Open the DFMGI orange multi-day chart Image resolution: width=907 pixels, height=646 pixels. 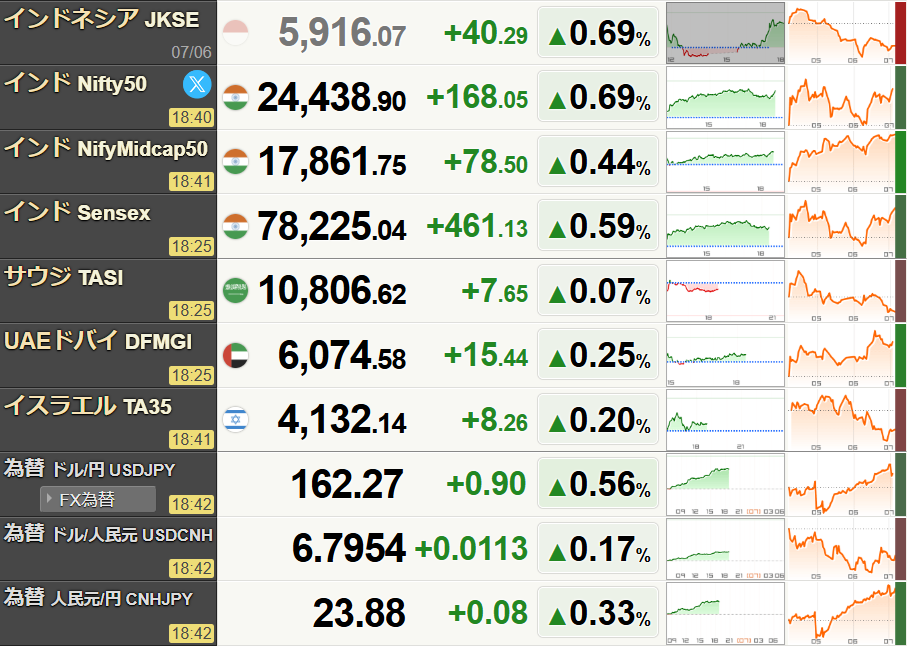coord(841,356)
